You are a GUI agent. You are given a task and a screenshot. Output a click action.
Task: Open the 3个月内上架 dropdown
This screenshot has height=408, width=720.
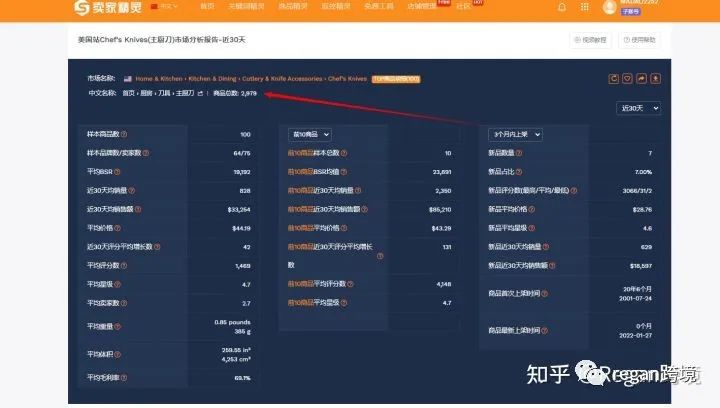(515, 135)
